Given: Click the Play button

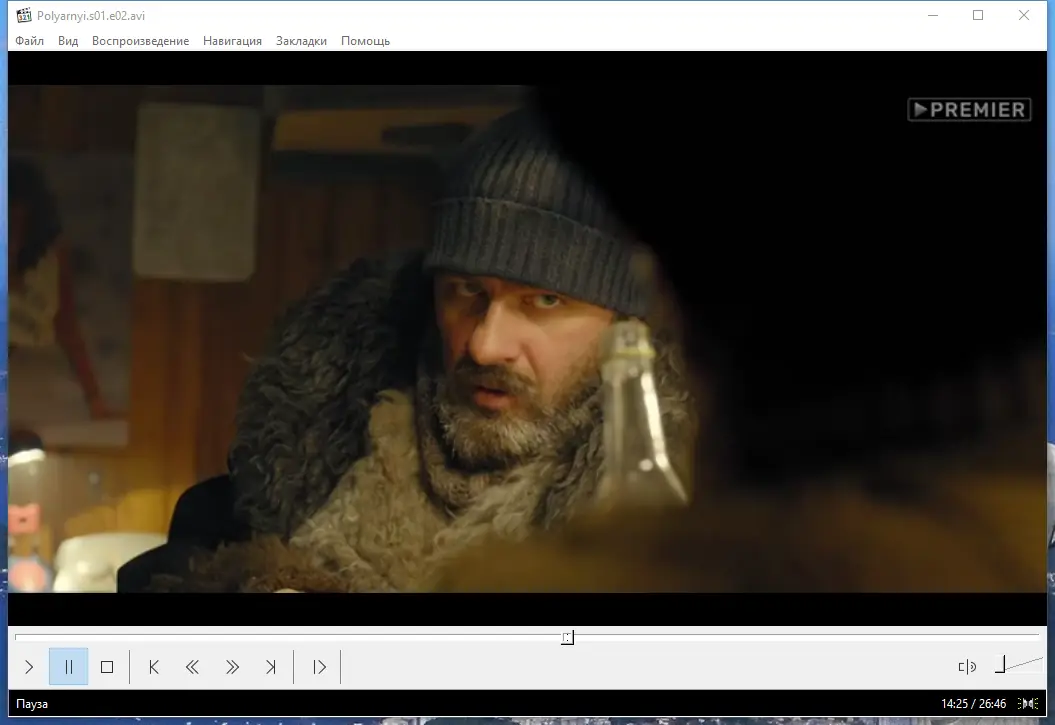Looking at the screenshot, I should click(x=29, y=666).
